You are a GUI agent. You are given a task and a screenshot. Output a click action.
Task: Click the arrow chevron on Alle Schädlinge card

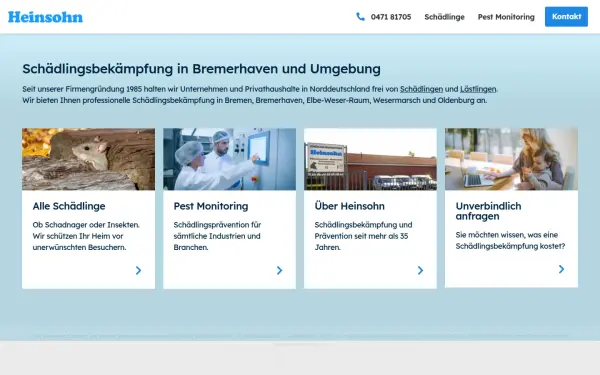(139, 271)
